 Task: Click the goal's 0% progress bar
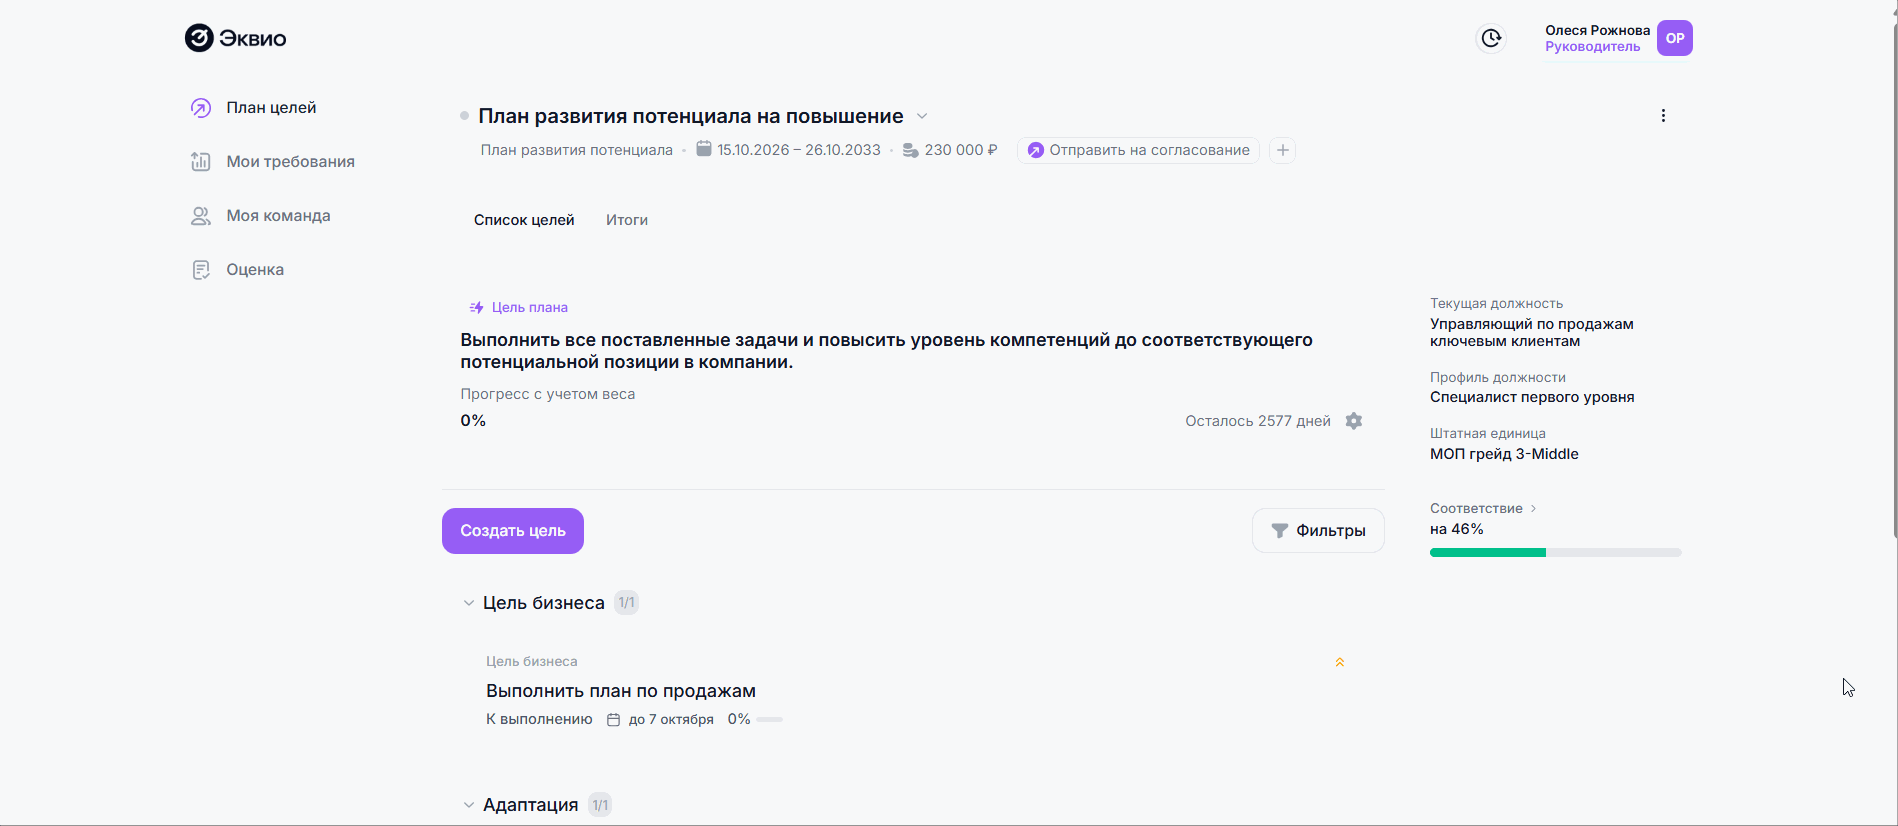coord(769,719)
